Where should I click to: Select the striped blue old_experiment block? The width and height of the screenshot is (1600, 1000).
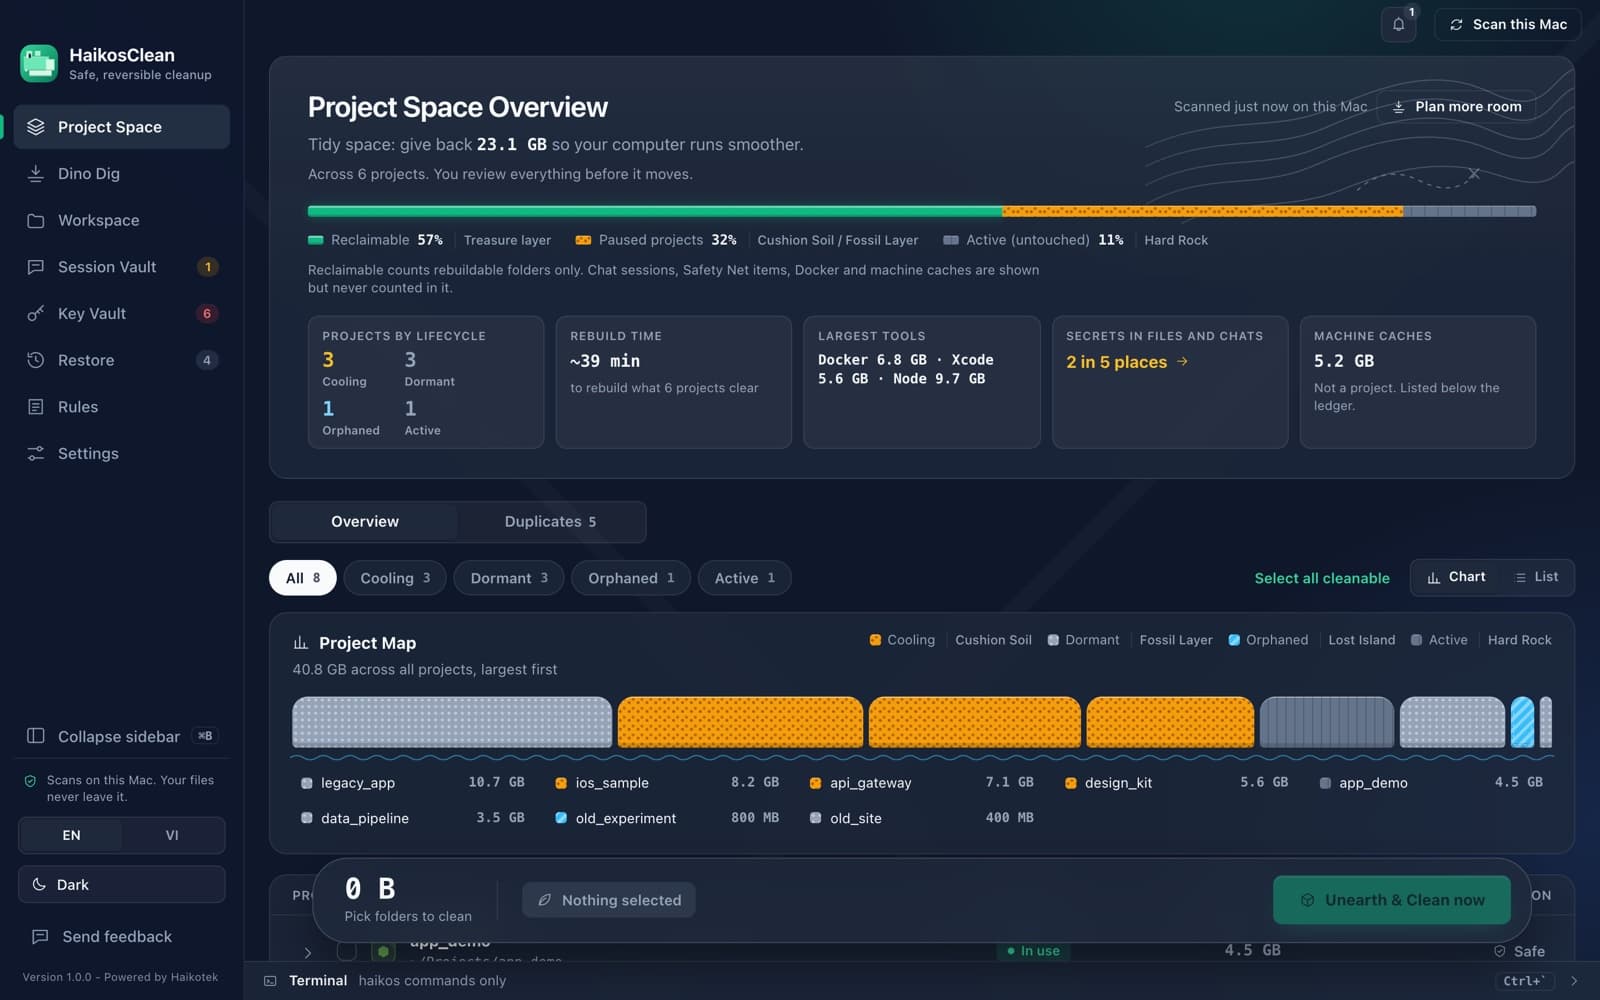(1522, 722)
